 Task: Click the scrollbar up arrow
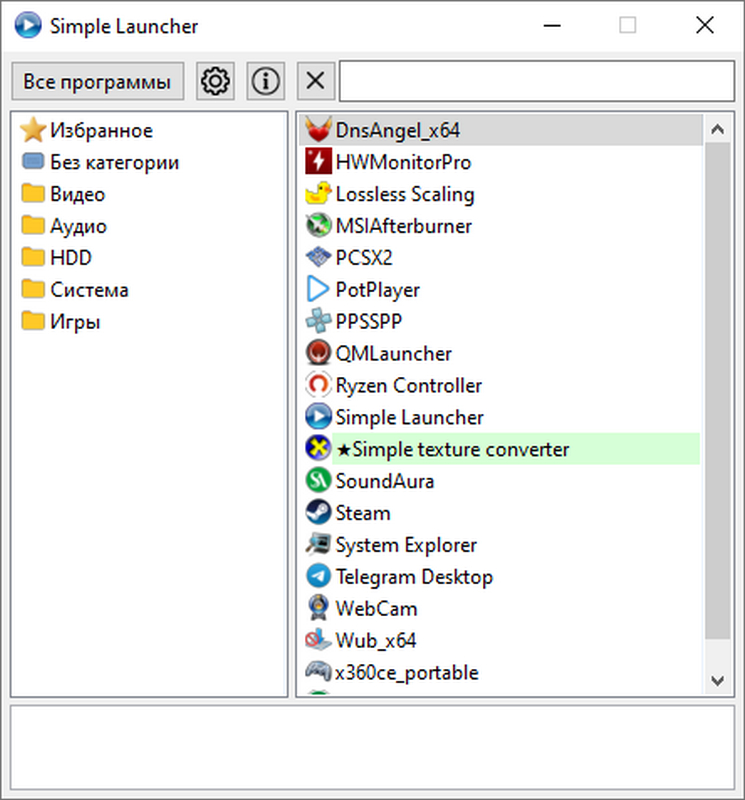click(717, 129)
